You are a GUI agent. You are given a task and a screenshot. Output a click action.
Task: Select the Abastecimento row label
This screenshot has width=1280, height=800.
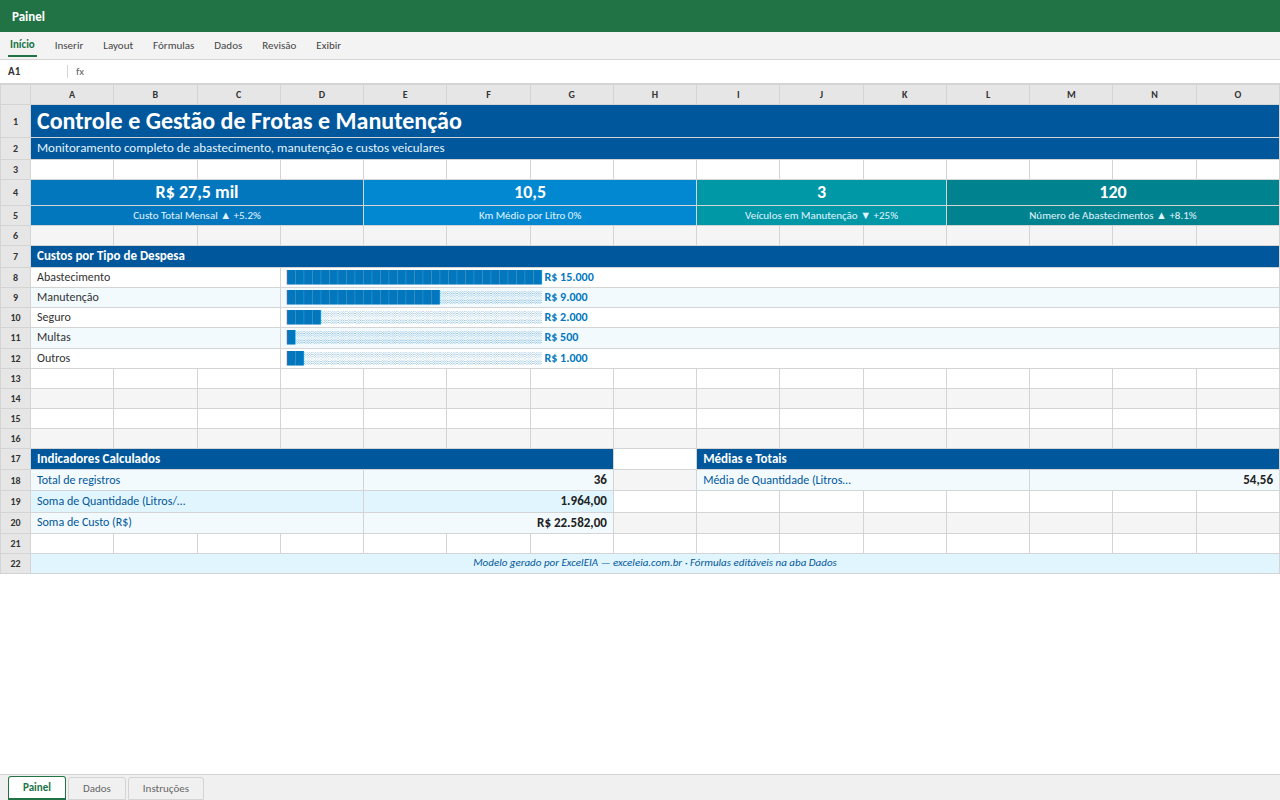click(156, 278)
